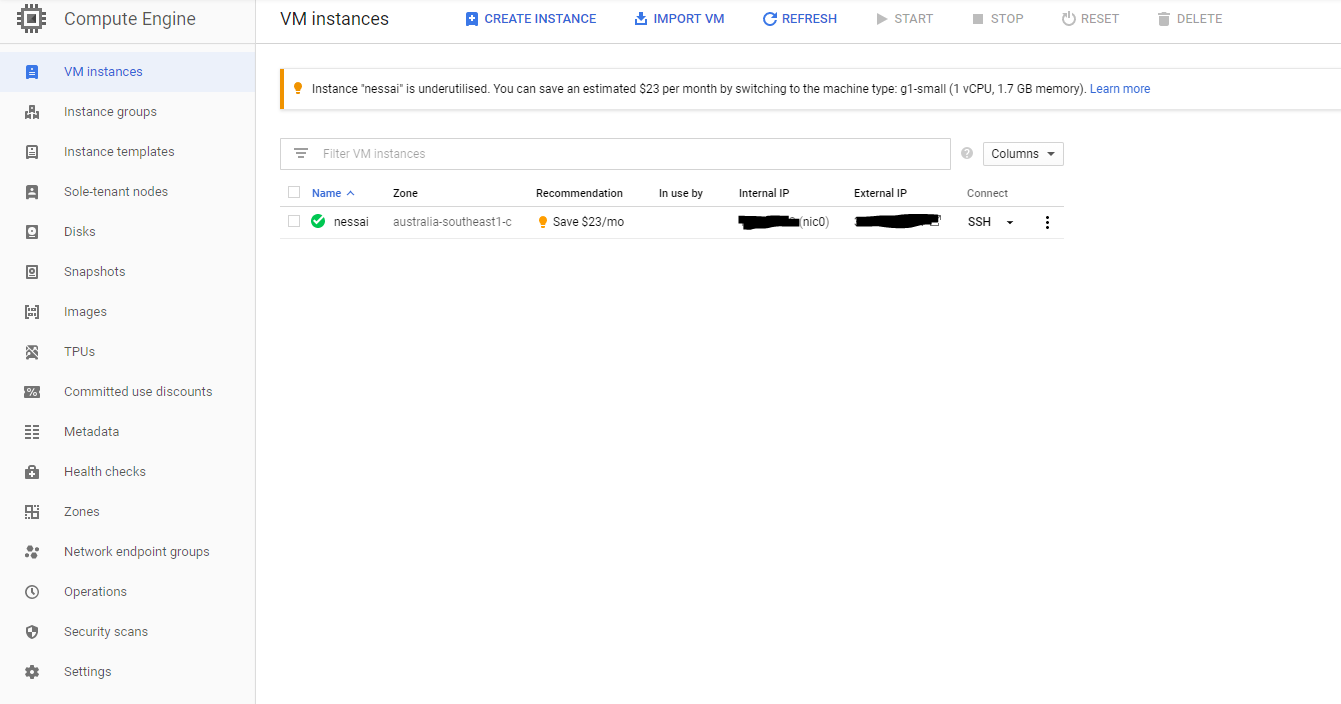Click the VM instances sidebar icon
This screenshot has width=1341, height=704.
coord(32,72)
